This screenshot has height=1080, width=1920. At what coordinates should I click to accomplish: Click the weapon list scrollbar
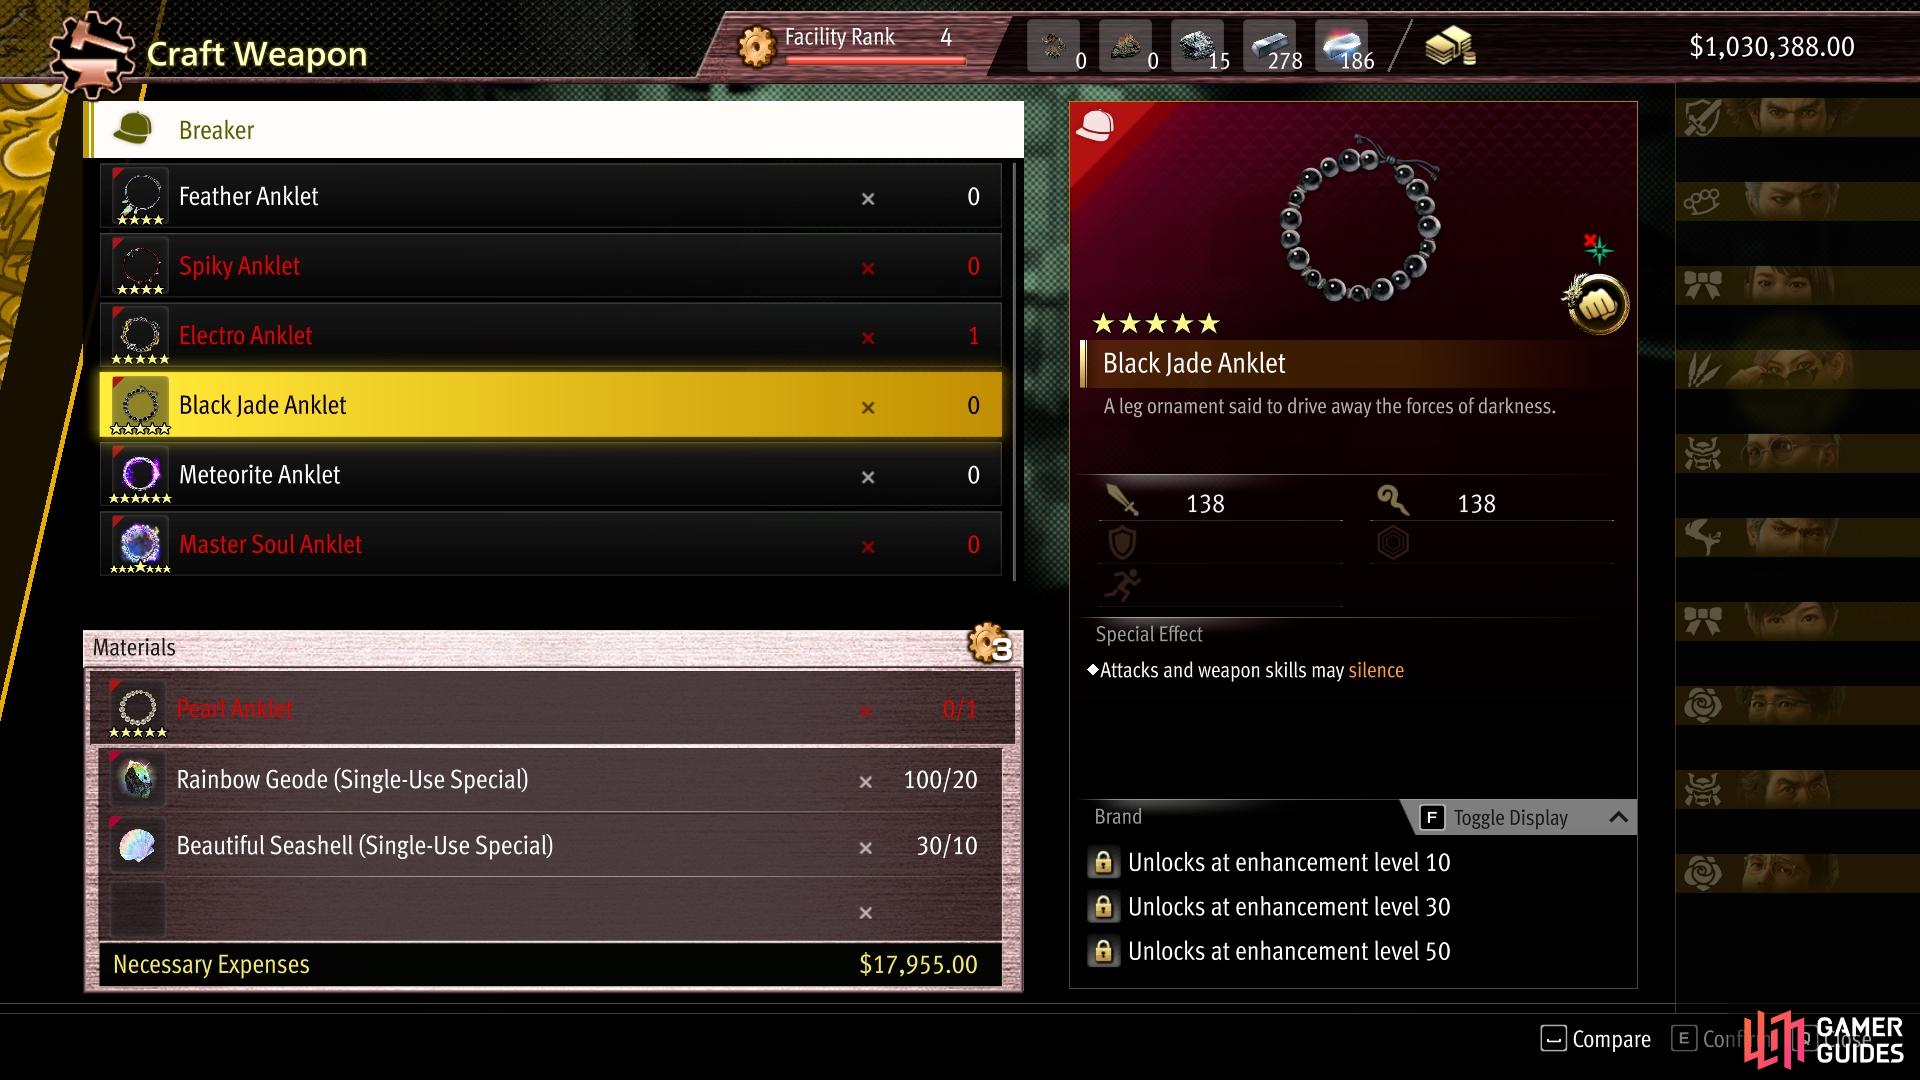click(x=1014, y=371)
